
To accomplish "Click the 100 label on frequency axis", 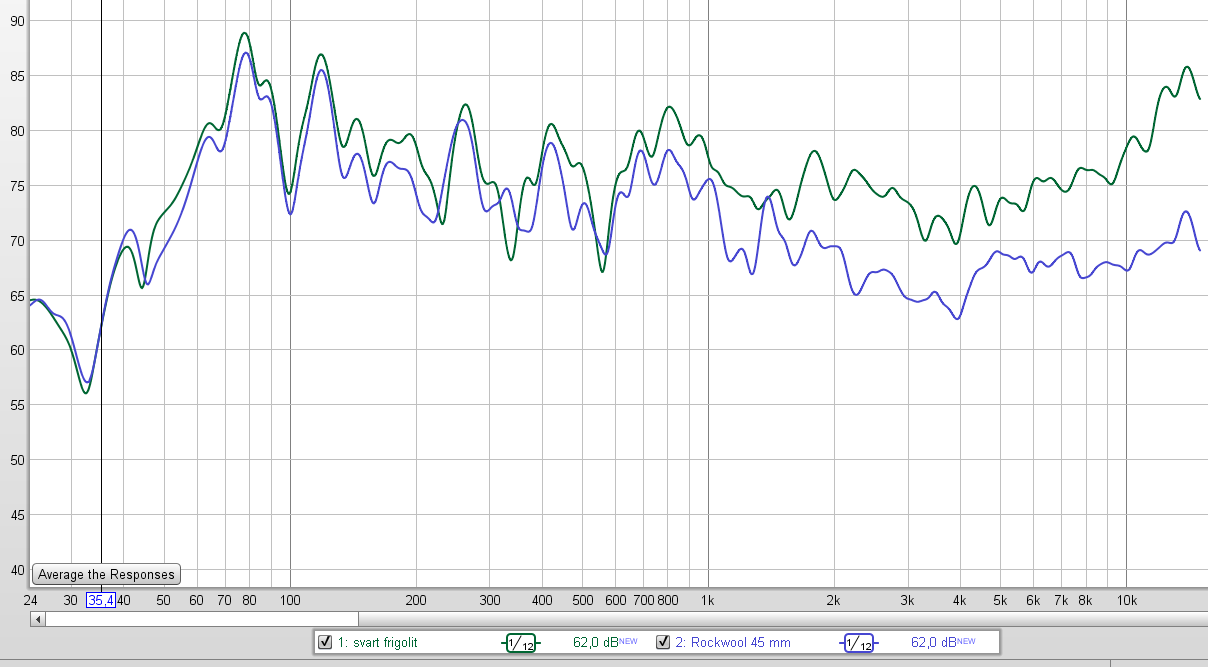I will click(290, 600).
